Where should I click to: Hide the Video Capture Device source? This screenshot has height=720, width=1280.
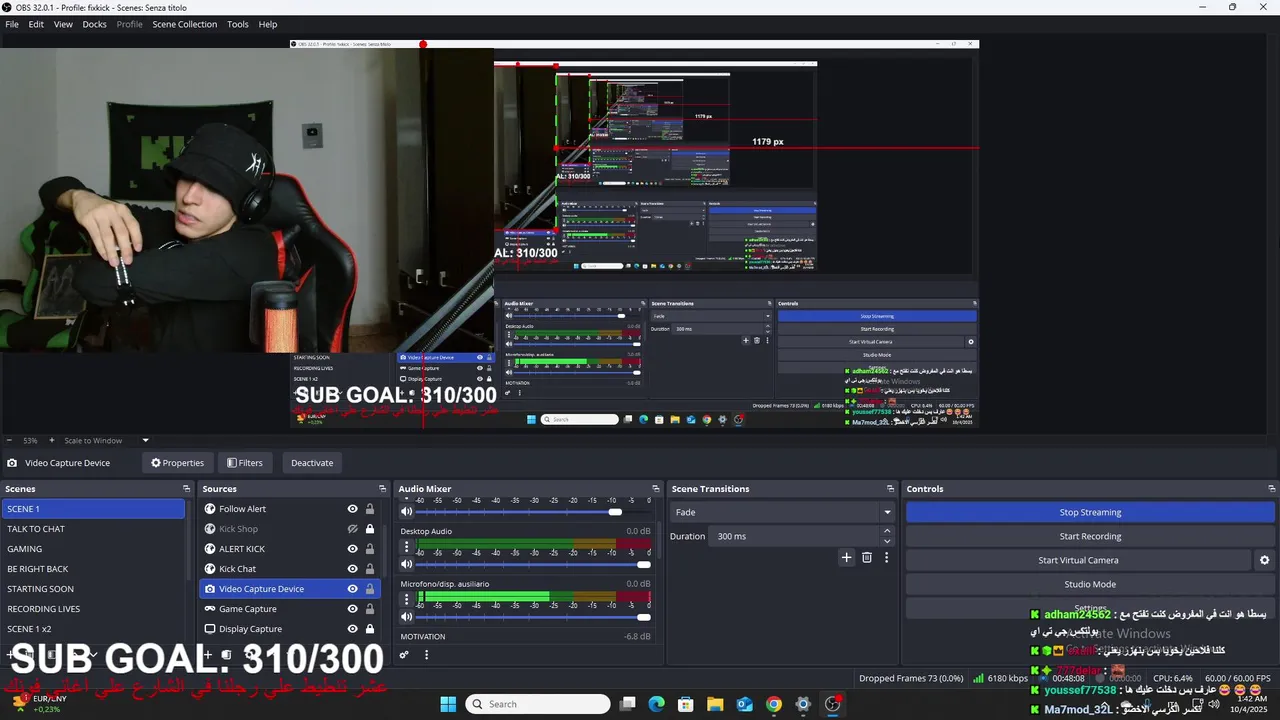[352, 589]
